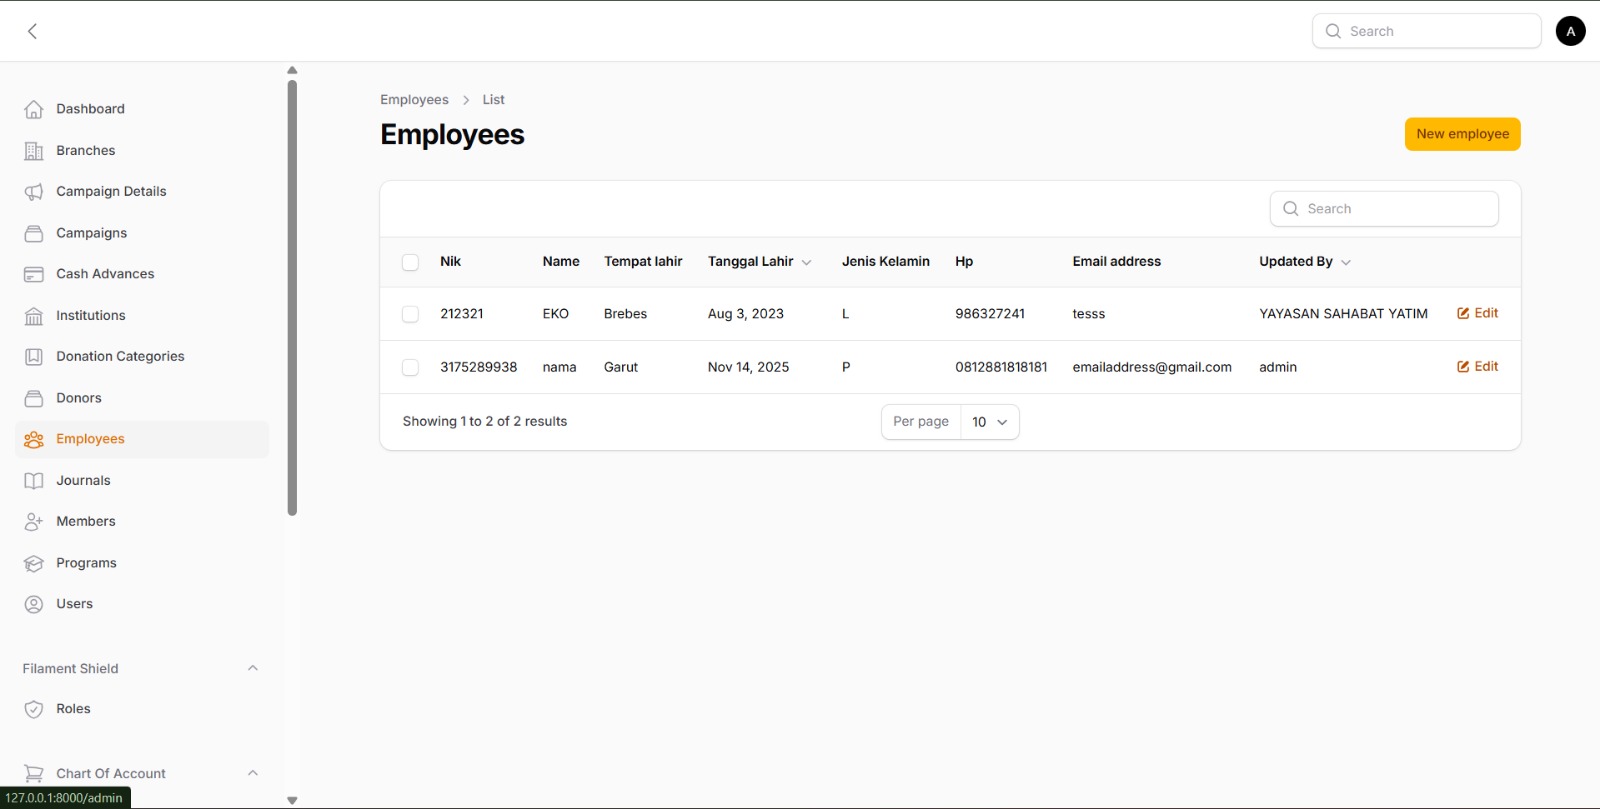The width and height of the screenshot is (1600, 809).
Task: Go to the Programs page
Action: click(x=142, y=563)
